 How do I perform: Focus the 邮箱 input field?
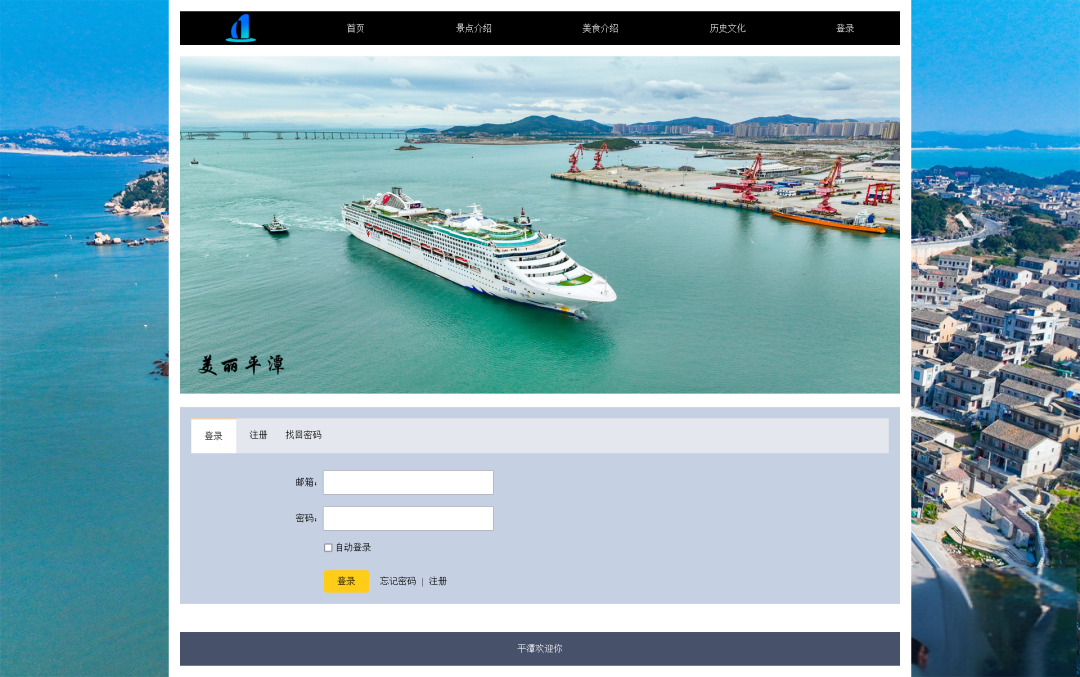(408, 482)
